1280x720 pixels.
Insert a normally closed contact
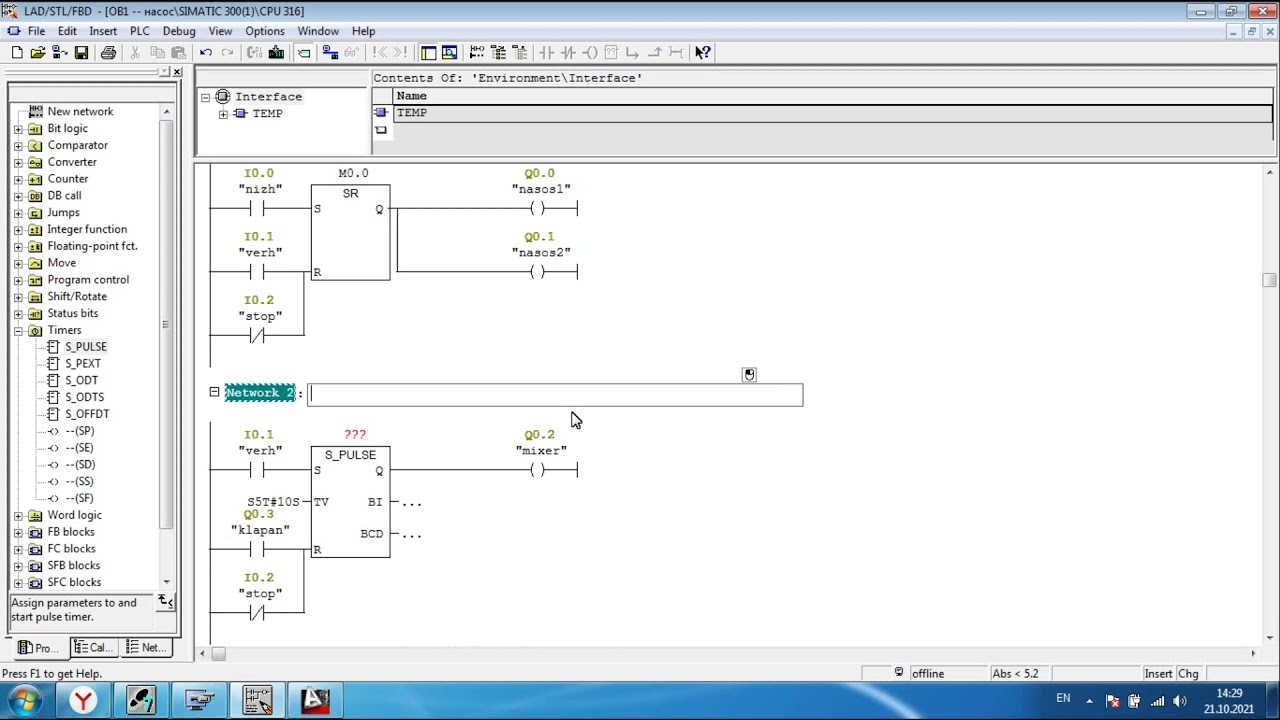(568, 53)
